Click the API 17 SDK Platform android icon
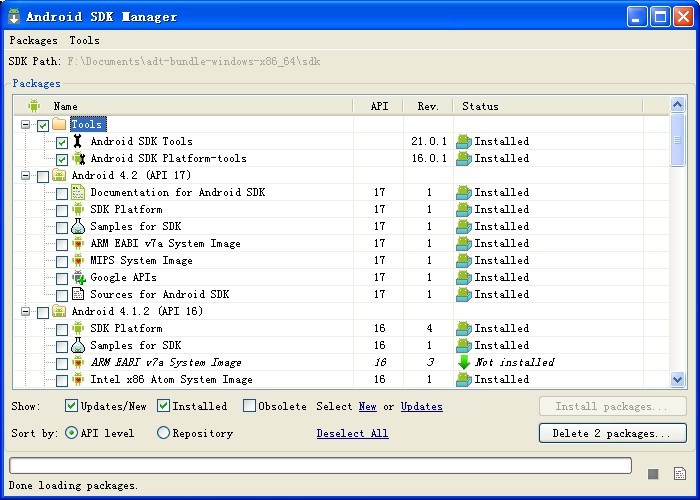Screen dimensions: 700x500 [78, 209]
